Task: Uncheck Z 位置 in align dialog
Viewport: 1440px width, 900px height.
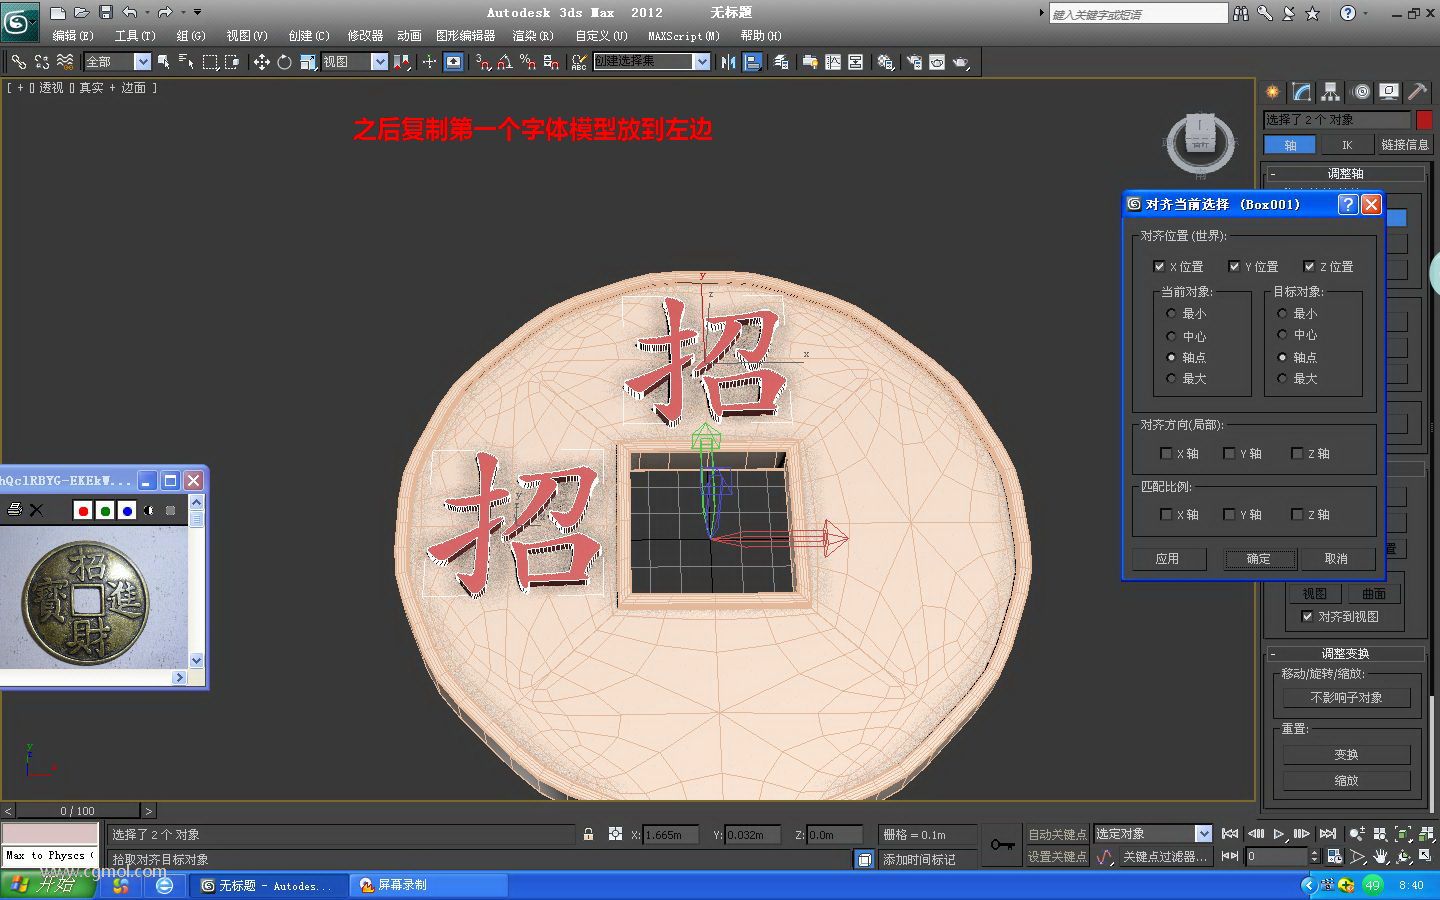Action: (x=1309, y=266)
